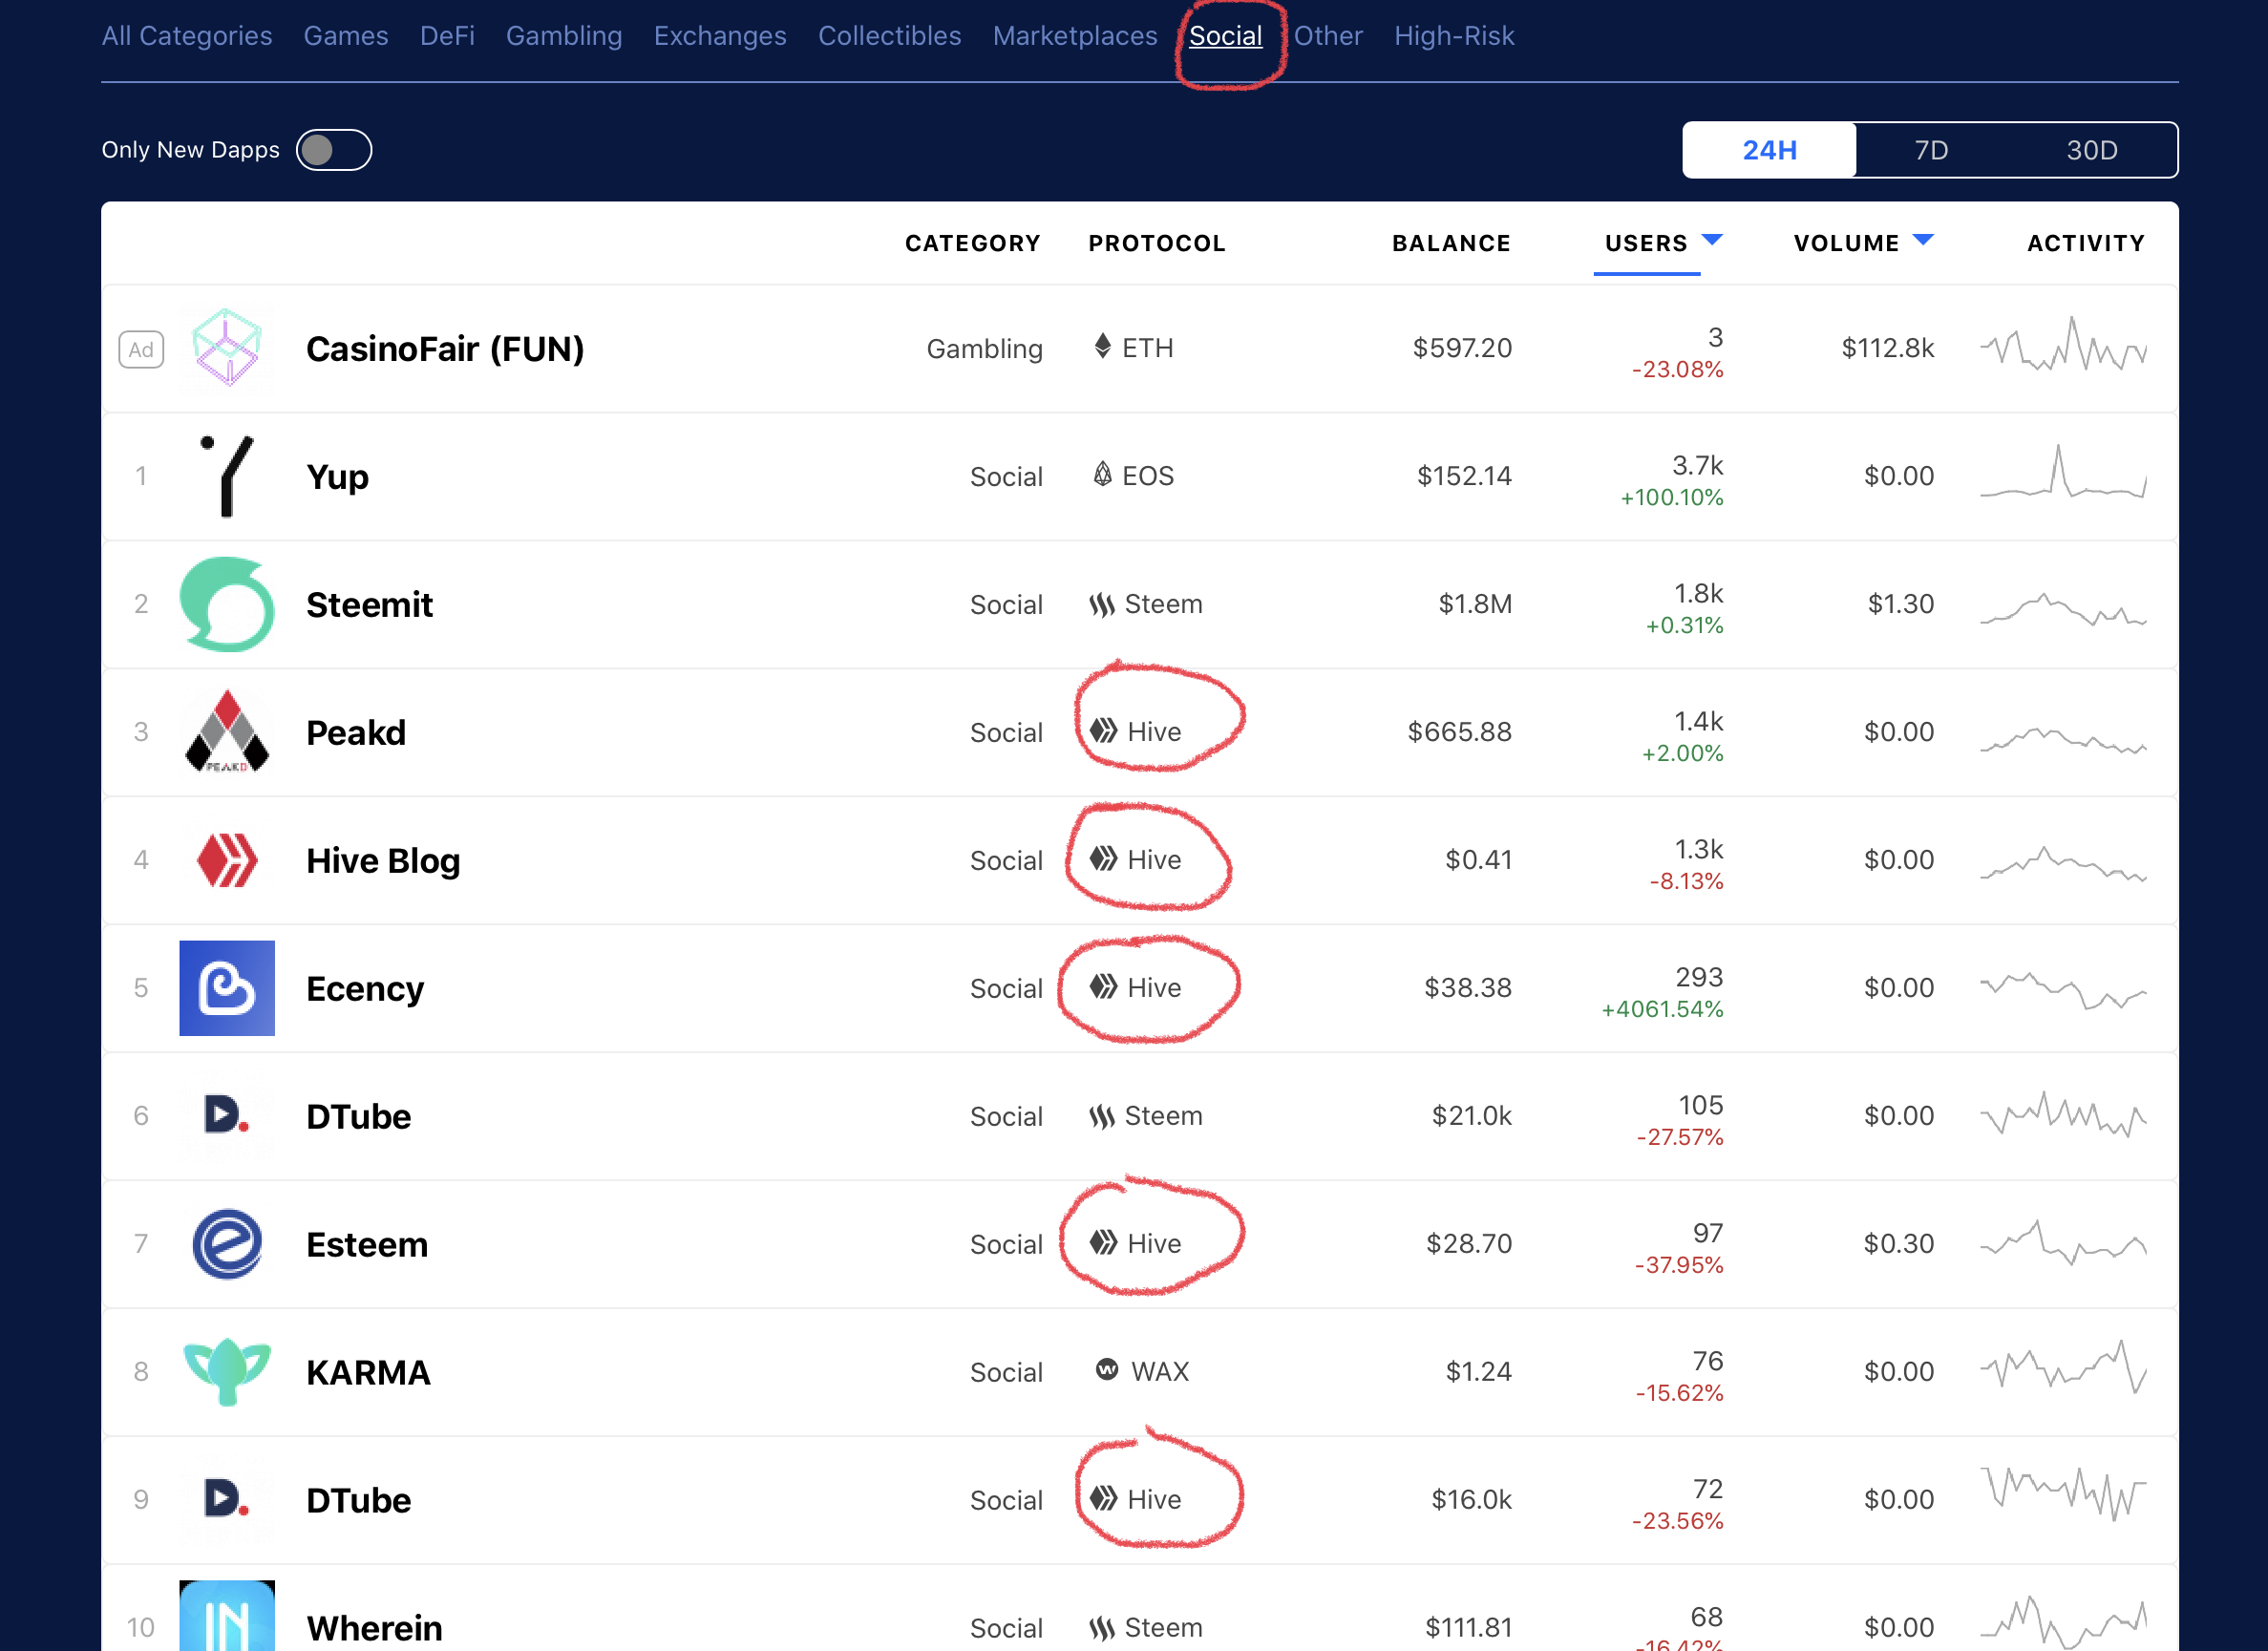Click the Steem icon in DTube row 6

coord(1102,1116)
